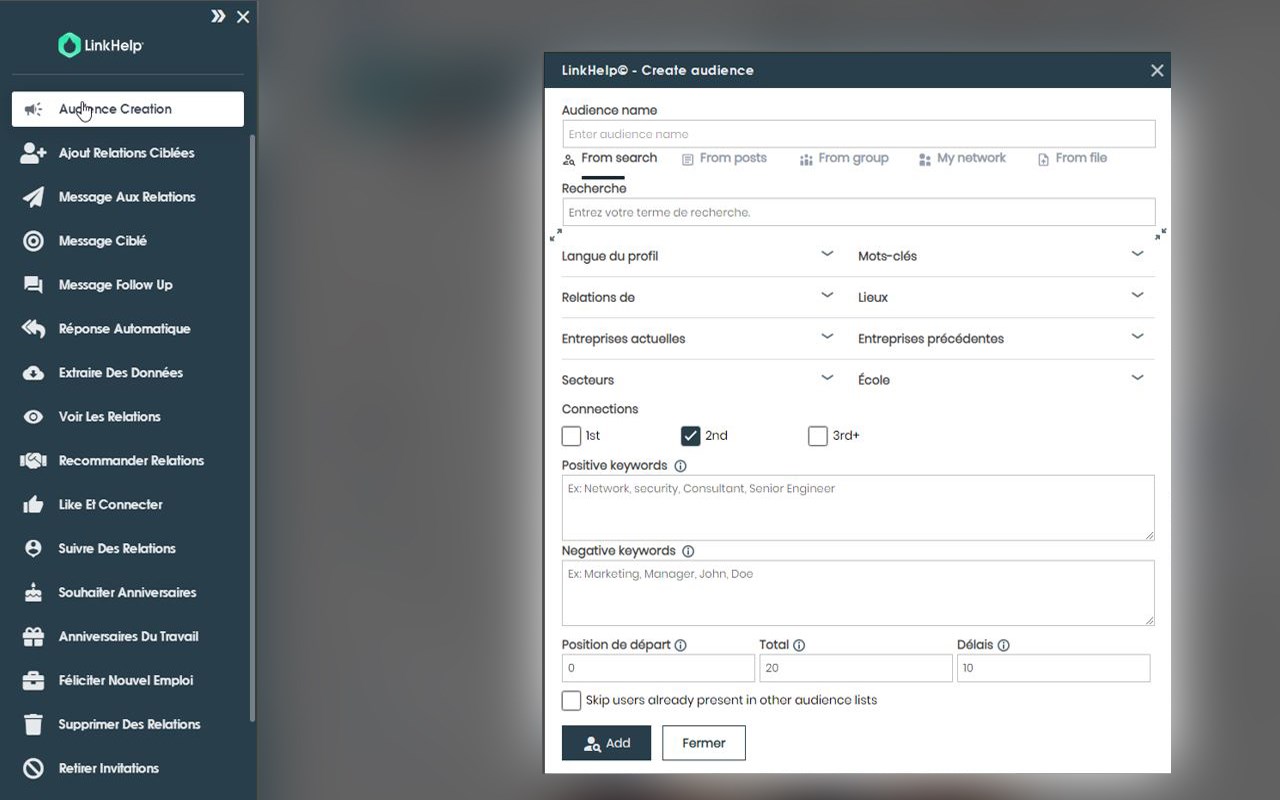Click the Position de départ info icon
Screen dimensions: 1280x800
[681, 646]
